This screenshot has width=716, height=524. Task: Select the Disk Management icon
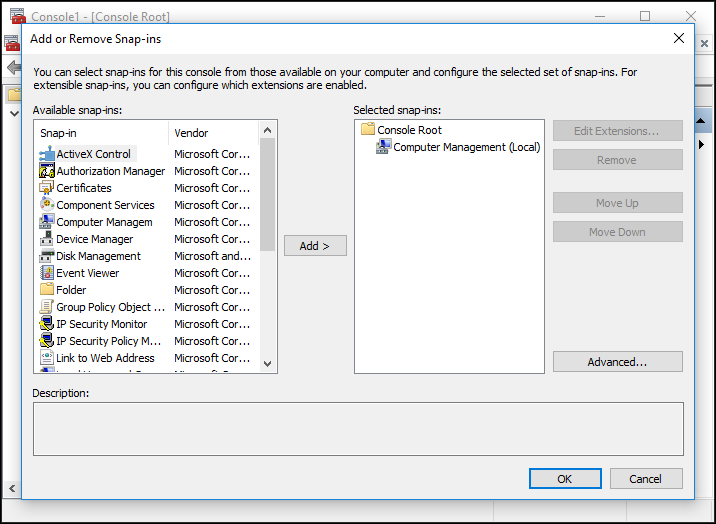(x=47, y=256)
